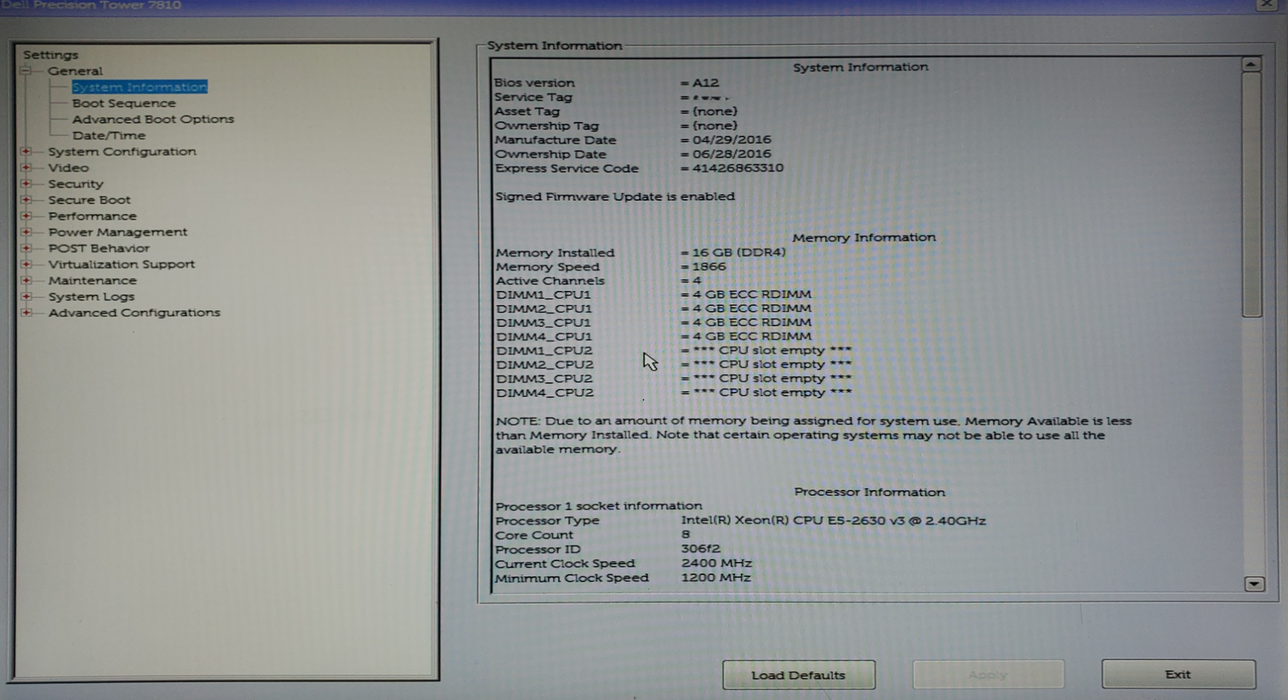
Task: Expand the Advanced Configurations node
Action: [x=26, y=312]
